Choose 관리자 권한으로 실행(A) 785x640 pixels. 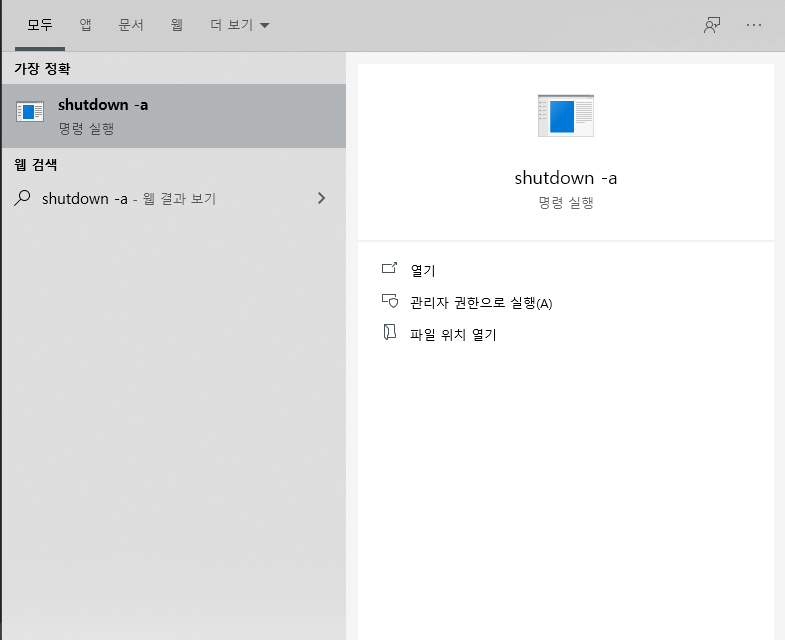481,302
